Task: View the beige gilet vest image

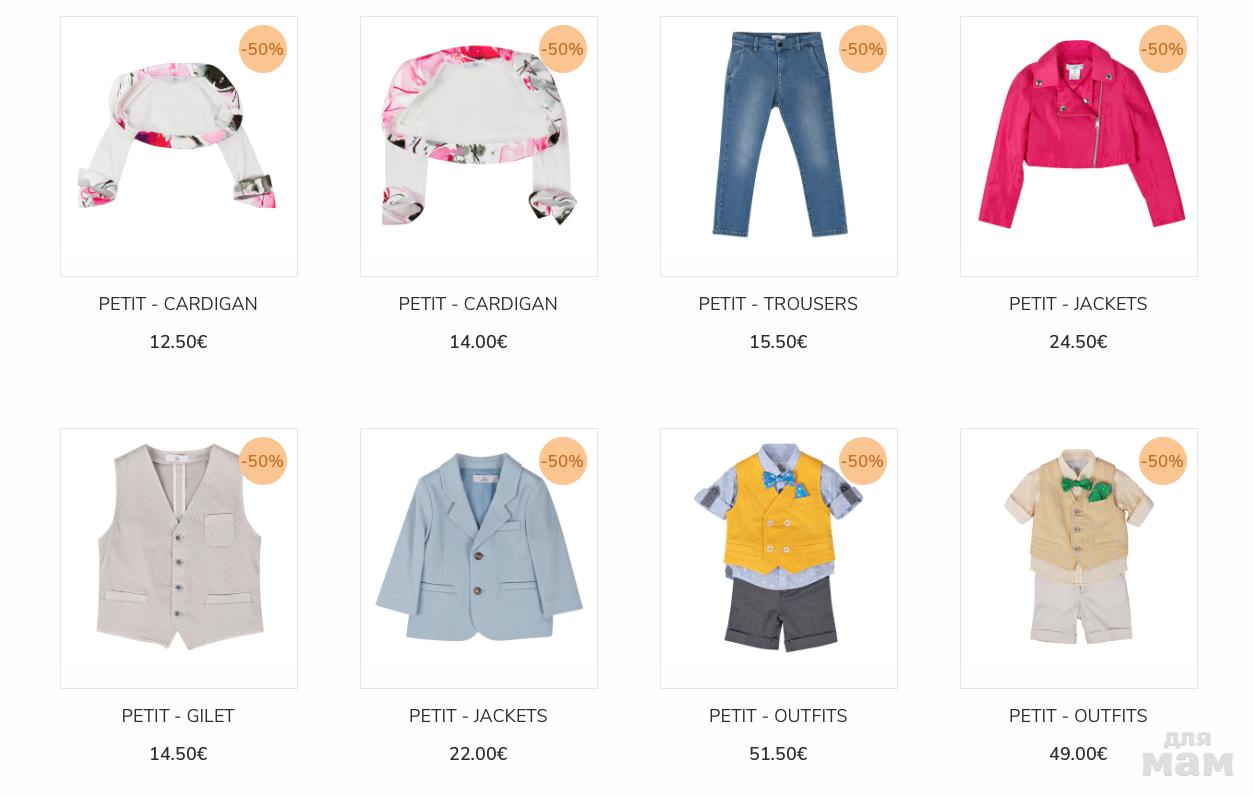Action: click(x=179, y=558)
